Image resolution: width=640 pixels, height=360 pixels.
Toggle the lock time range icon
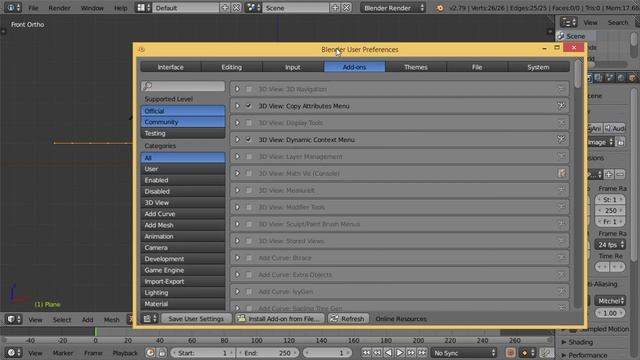click(x=162, y=353)
